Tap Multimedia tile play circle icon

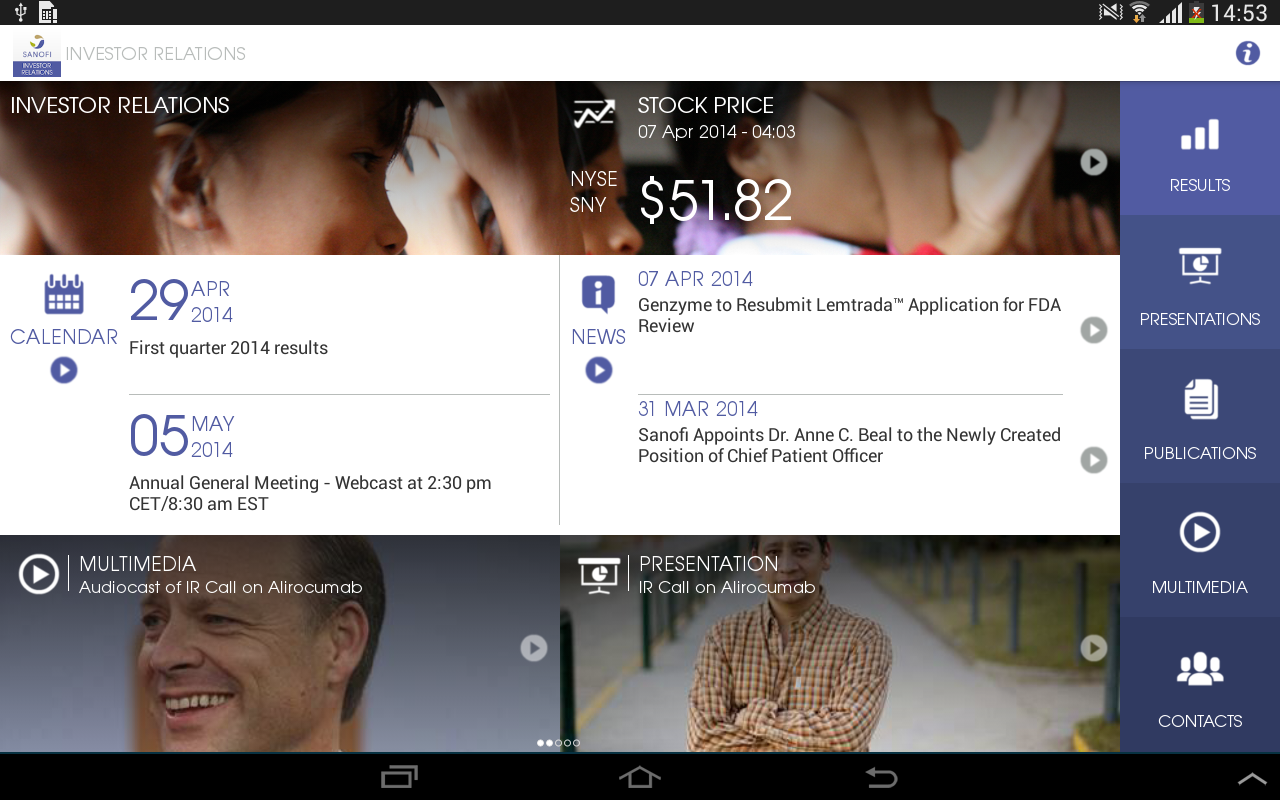click(39, 574)
